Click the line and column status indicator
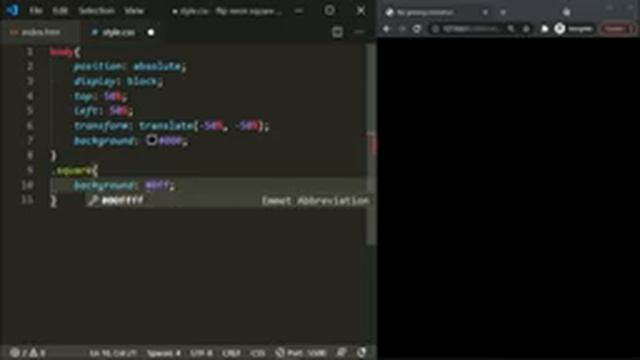The width and height of the screenshot is (640, 360). tap(113, 353)
